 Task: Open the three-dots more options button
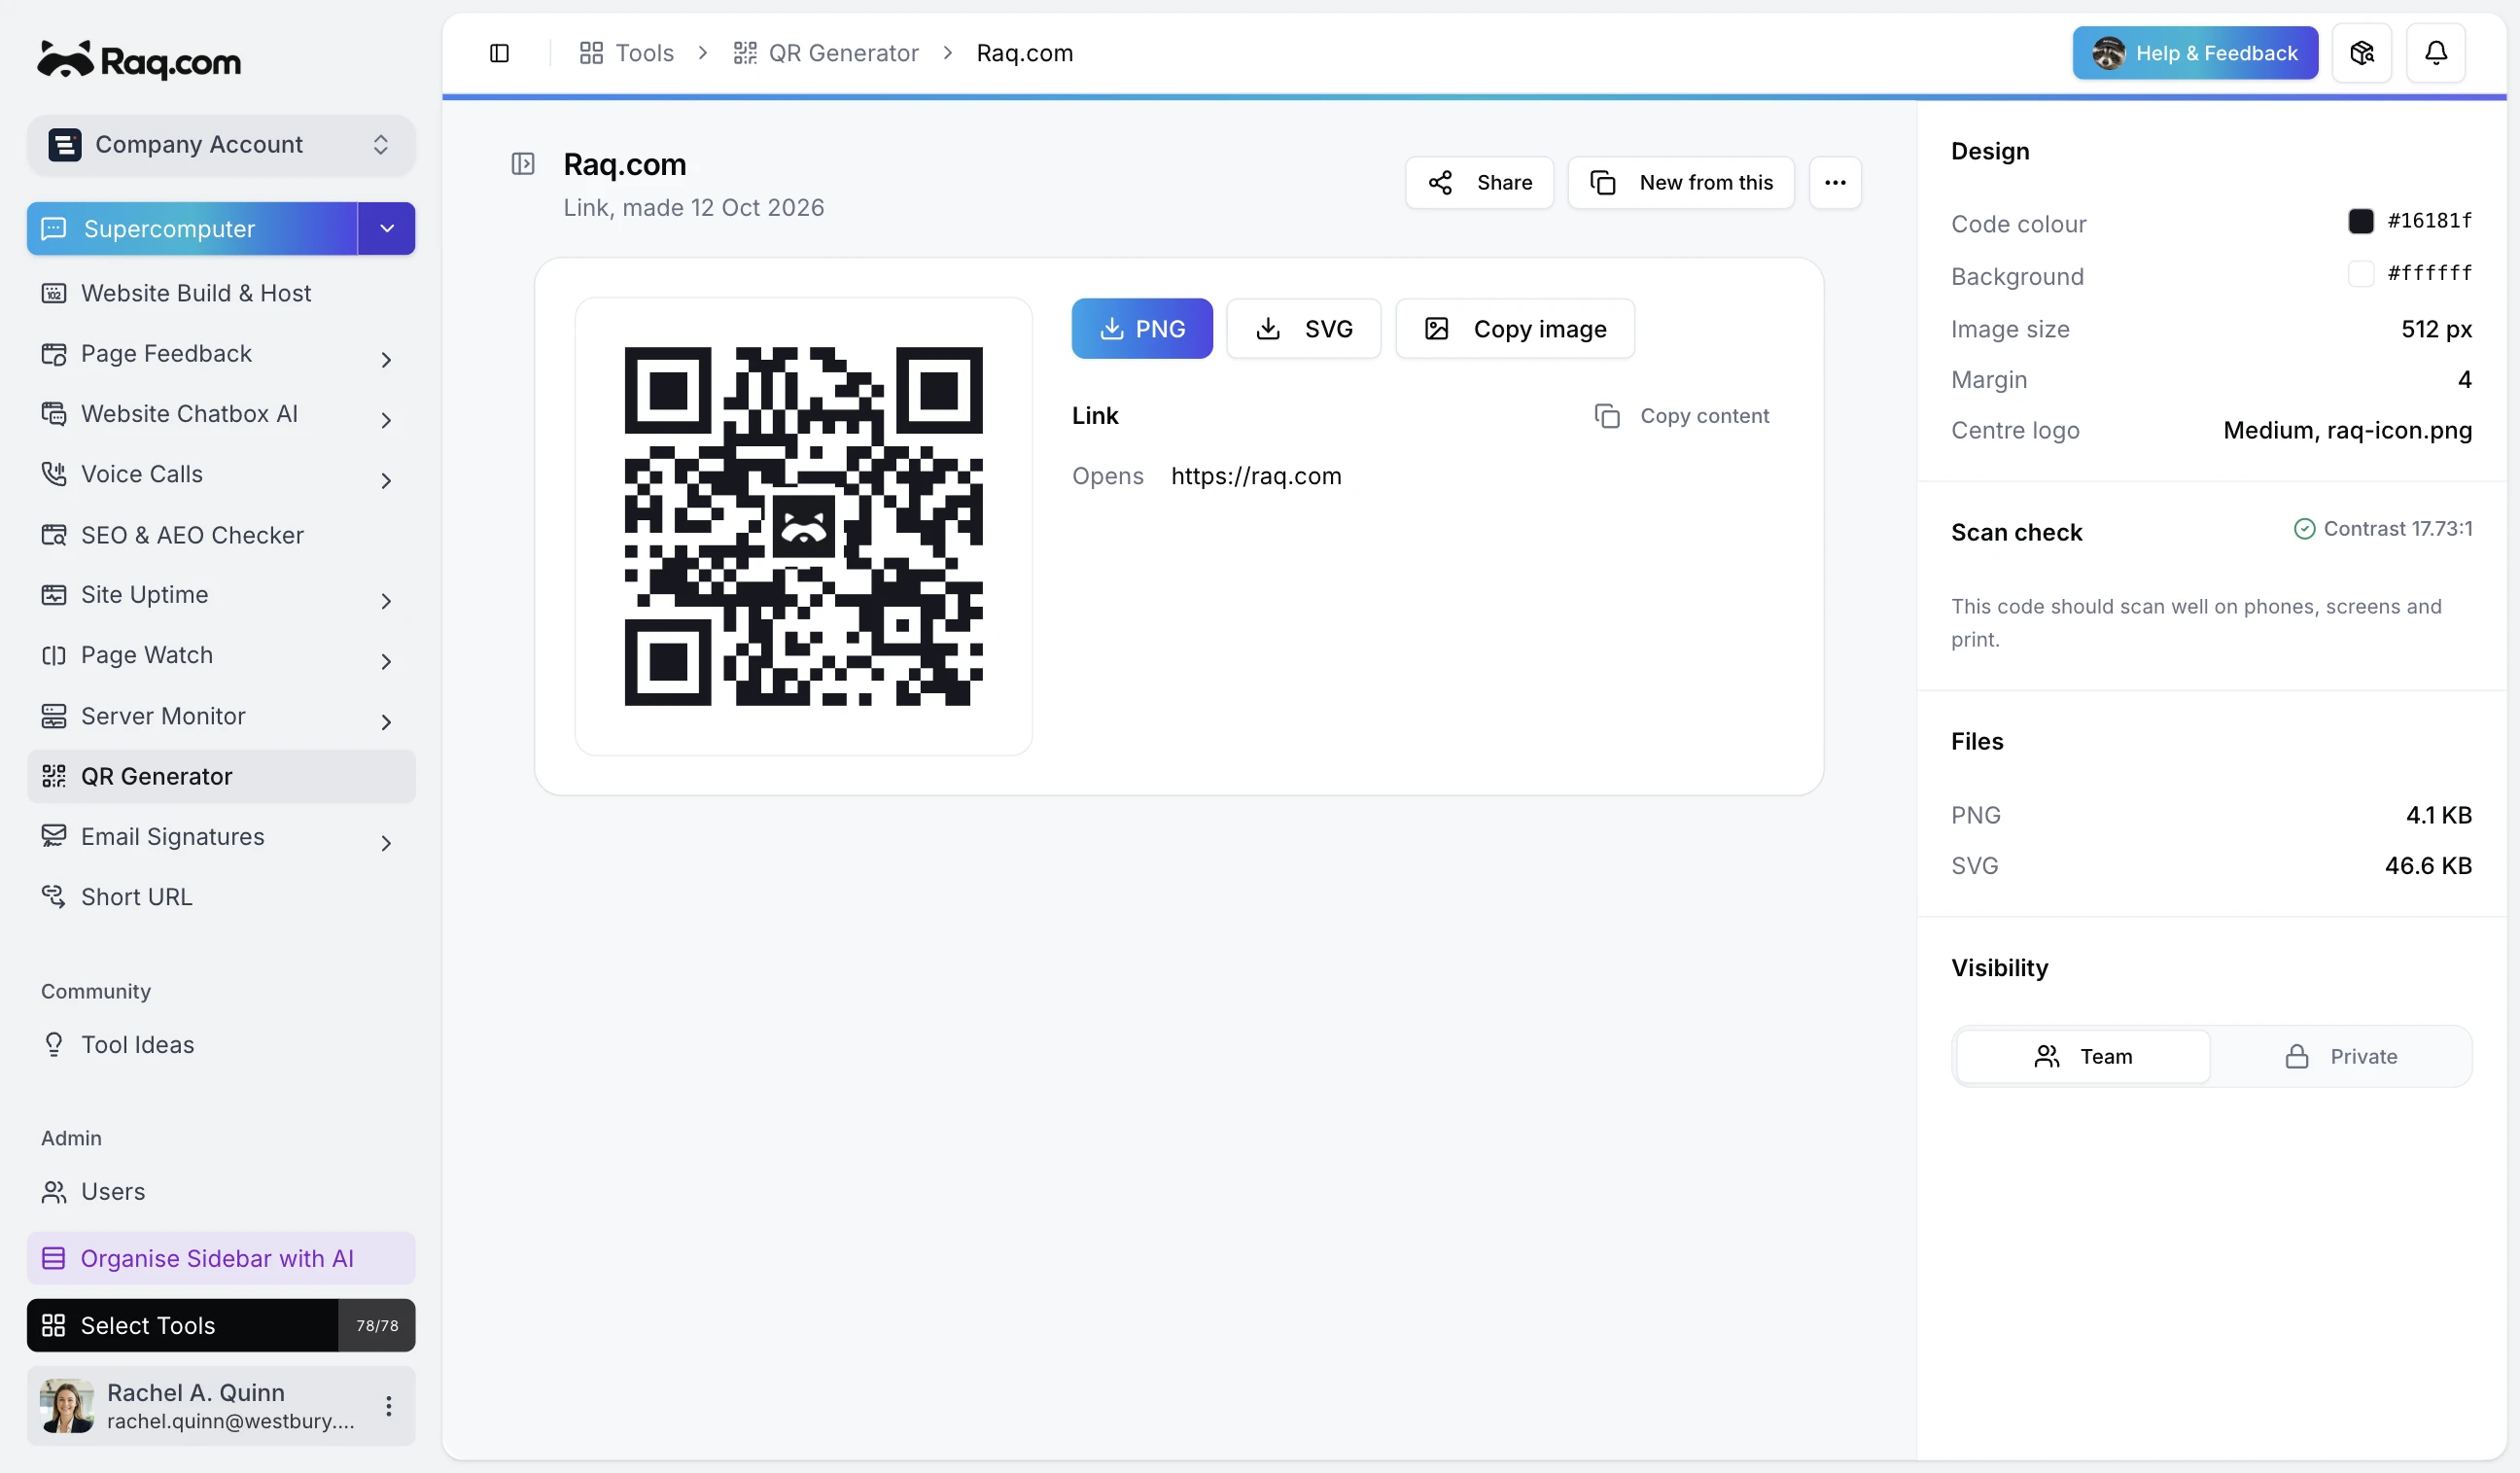coord(1835,182)
